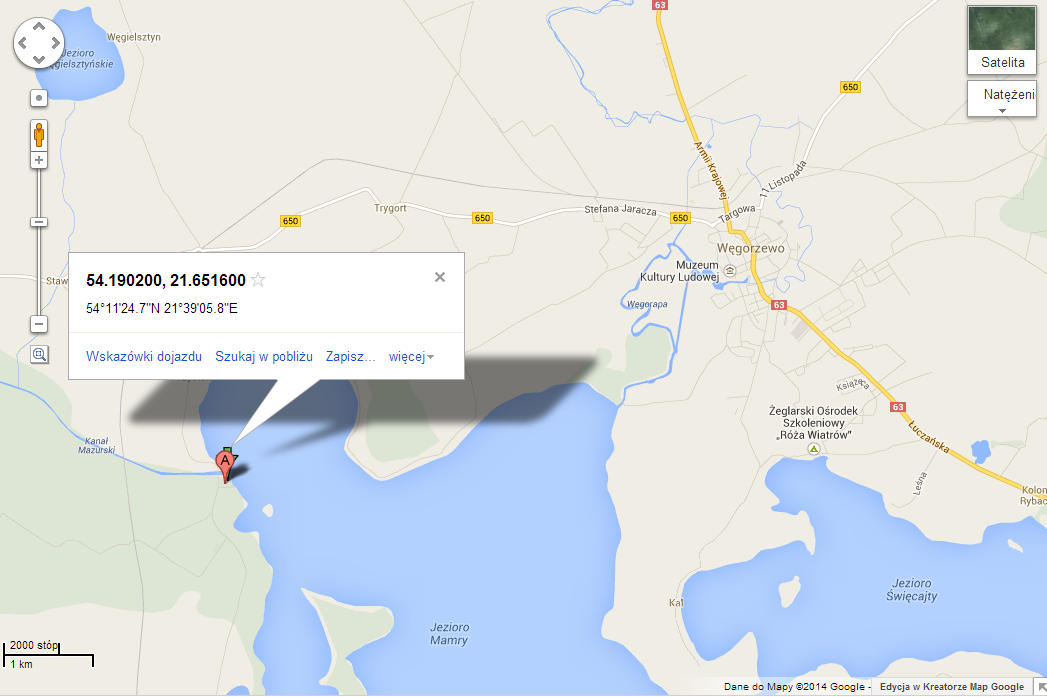Viewport: 1047px width, 697px height.
Task: Pan map left with navigation arrow
Action: [23, 44]
